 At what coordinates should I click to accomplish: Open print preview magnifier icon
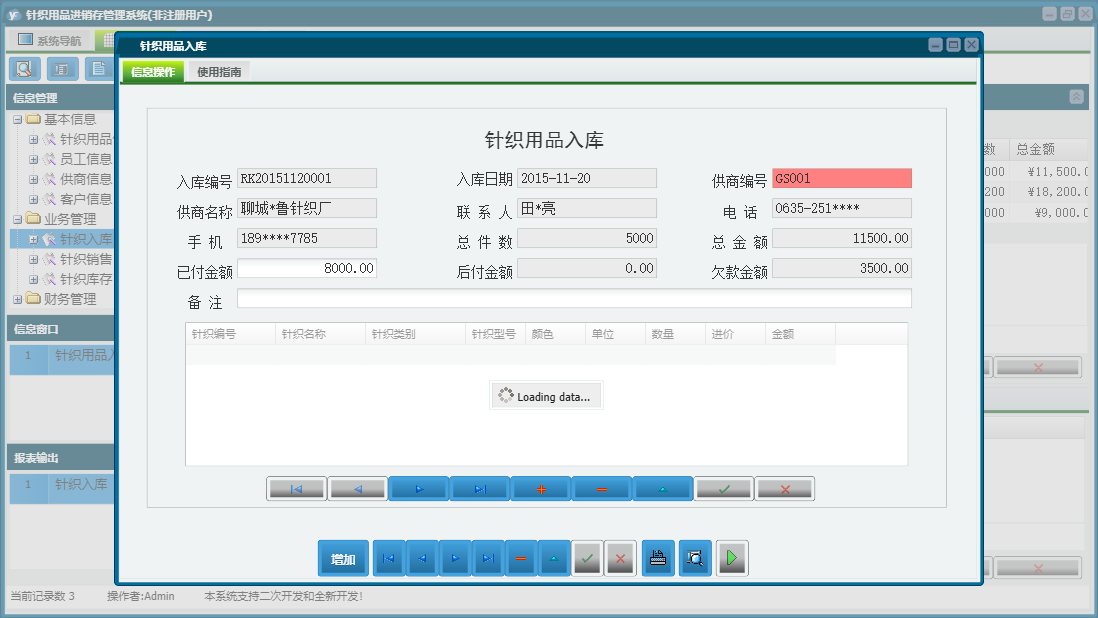(695, 559)
